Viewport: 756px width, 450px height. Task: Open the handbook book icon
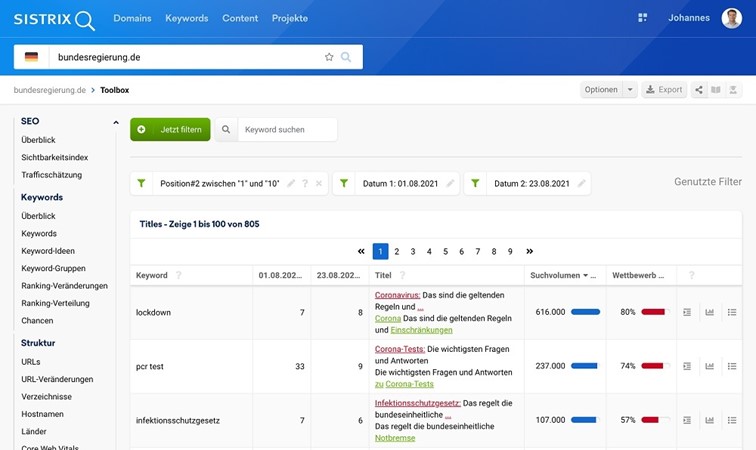(x=716, y=90)
